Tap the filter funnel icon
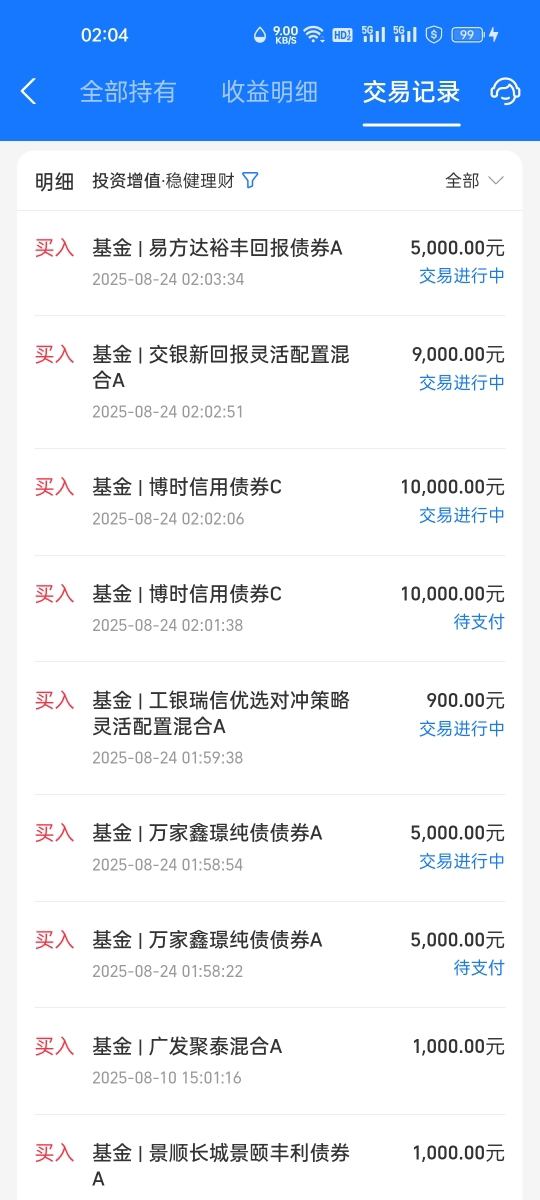Image resolution: width=540 pixels, height=1200 pixels. [251, 181]
